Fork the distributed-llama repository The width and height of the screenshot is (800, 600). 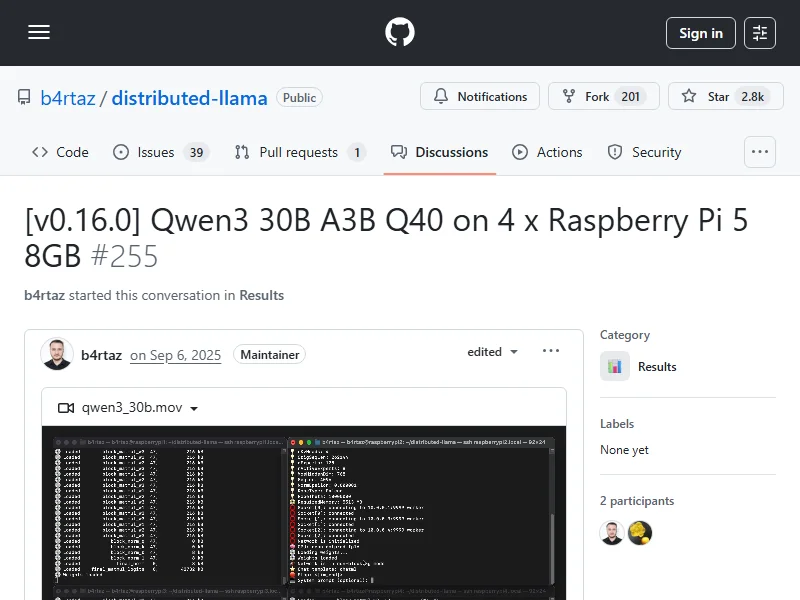coord(603,97)
